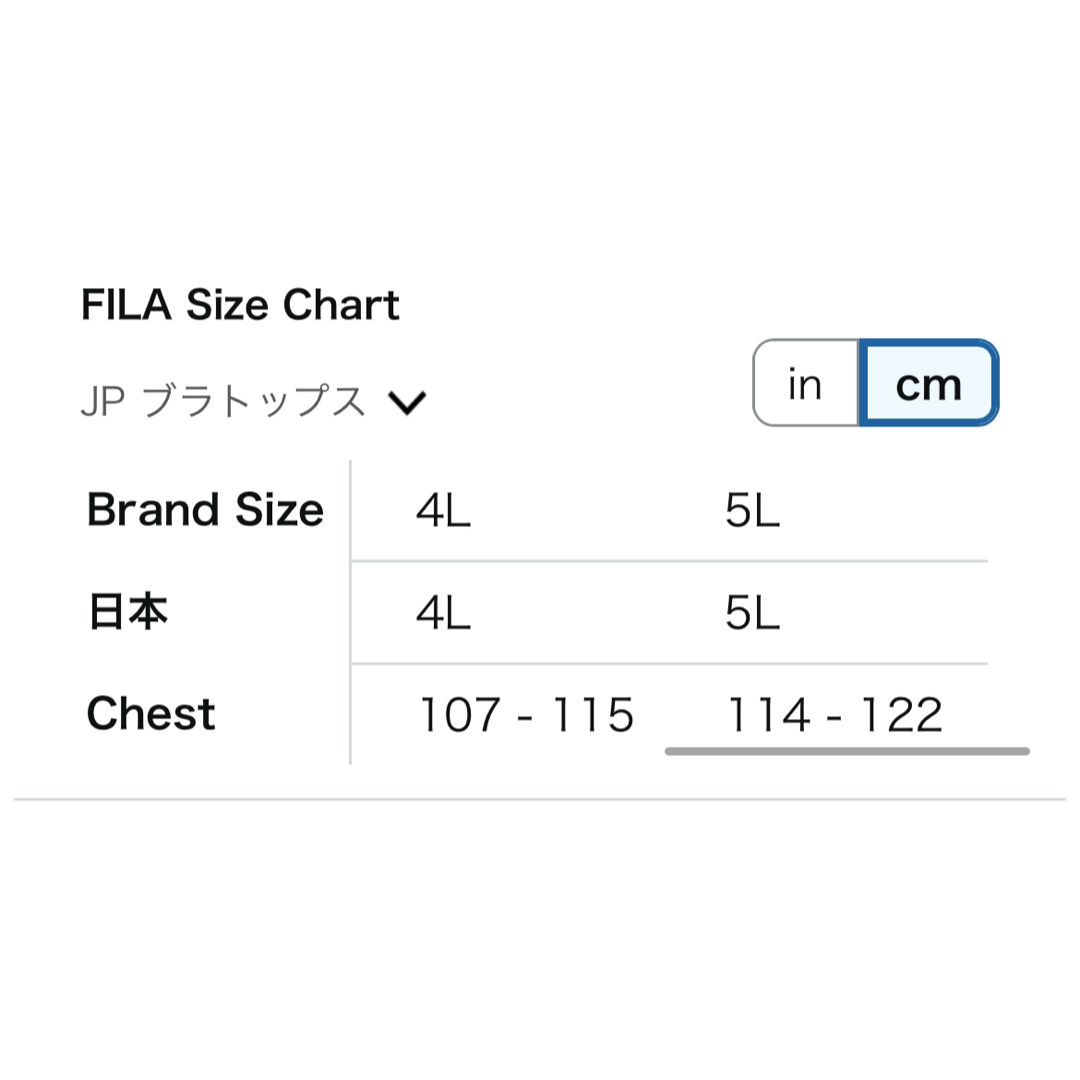Click the vertical divider next to the row headers
The height and width of the screenshot is (1080, 1080).
pyautogui.click(x=351, y=612)
